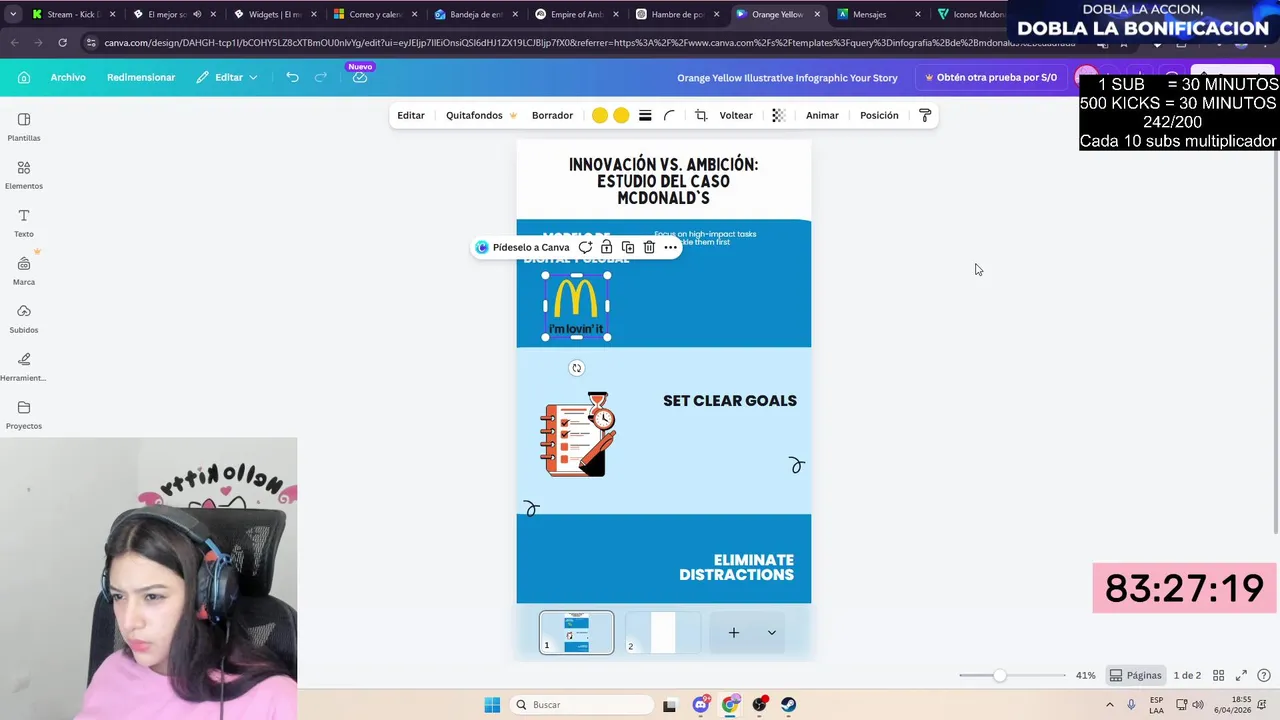Select page 1 thumbnail
This screenshot has width=1280, height=720.
coord(576,632)
